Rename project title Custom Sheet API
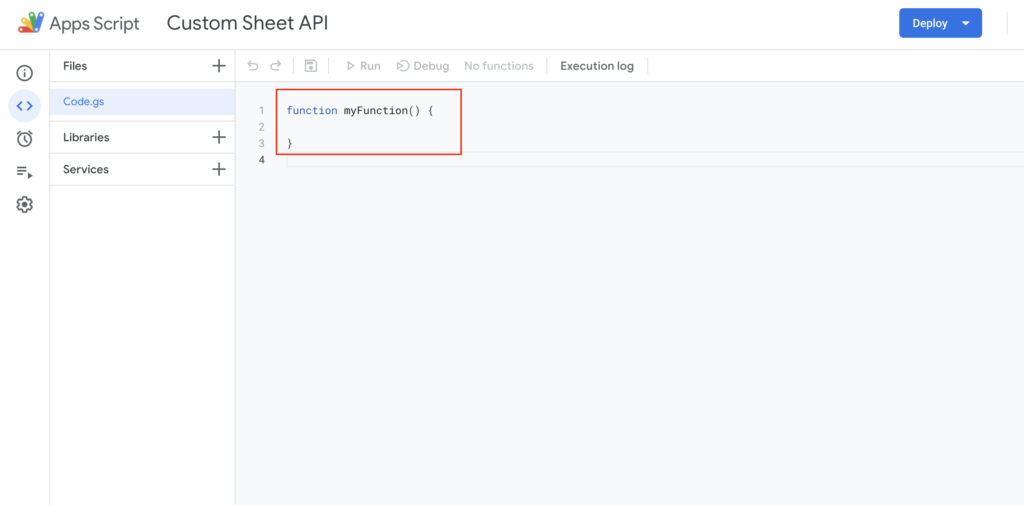Viewport: 1024px width, 505px height. (248, 24)
